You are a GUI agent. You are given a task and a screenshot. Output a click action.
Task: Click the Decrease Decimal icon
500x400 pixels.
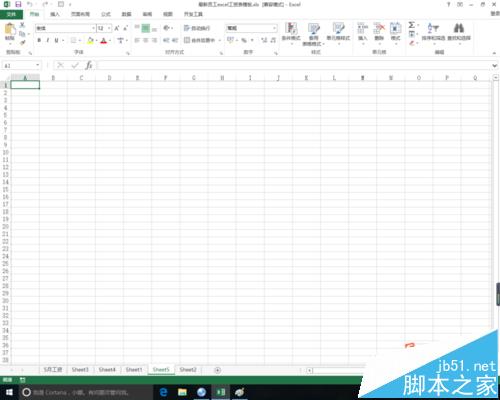pos(273,40)
